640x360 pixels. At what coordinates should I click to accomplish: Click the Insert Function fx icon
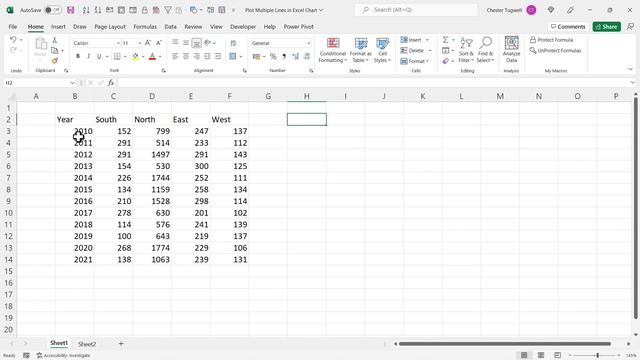coord(111,83)
